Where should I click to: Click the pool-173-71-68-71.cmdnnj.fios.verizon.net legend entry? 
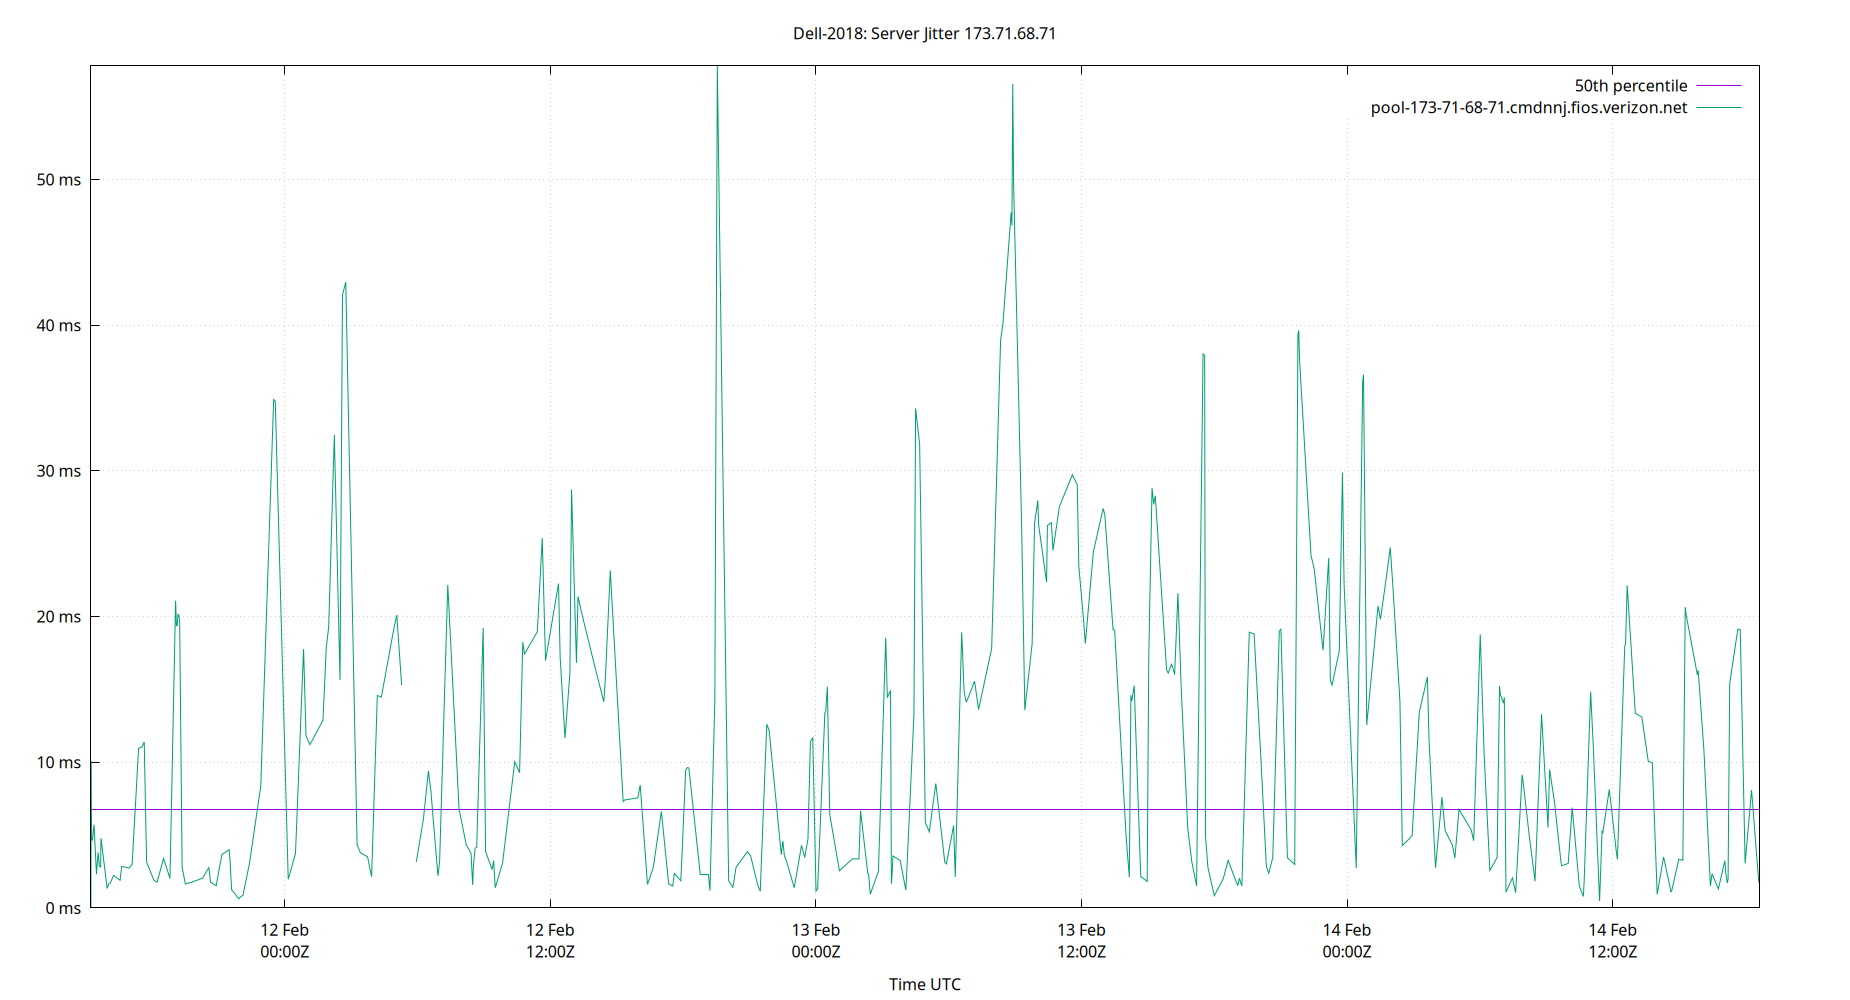1528,107
